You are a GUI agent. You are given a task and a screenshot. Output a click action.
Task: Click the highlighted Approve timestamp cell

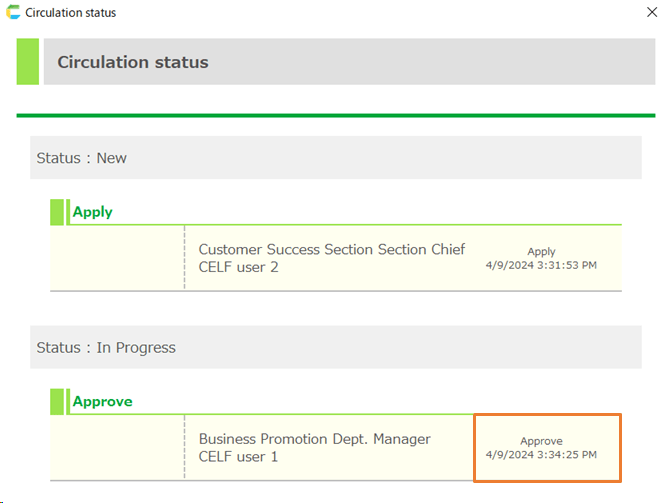point(547,448)
